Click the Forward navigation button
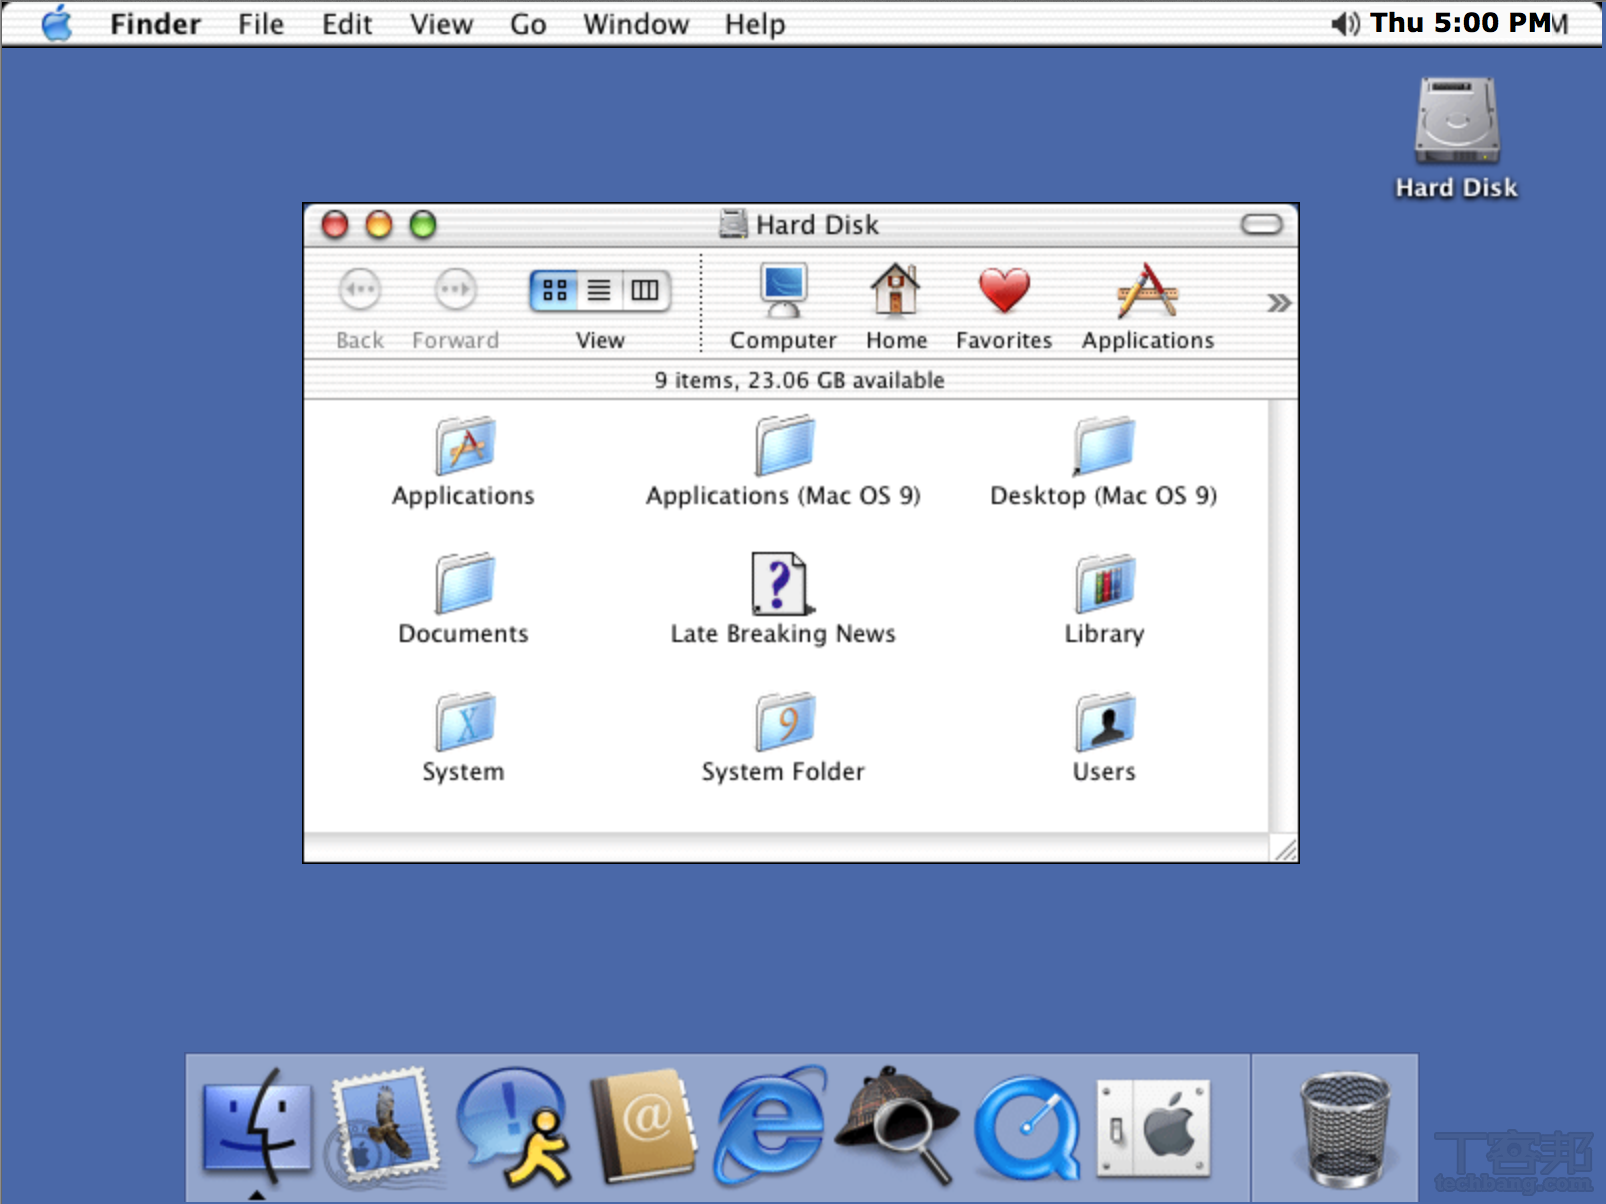 tap(455, 289)
